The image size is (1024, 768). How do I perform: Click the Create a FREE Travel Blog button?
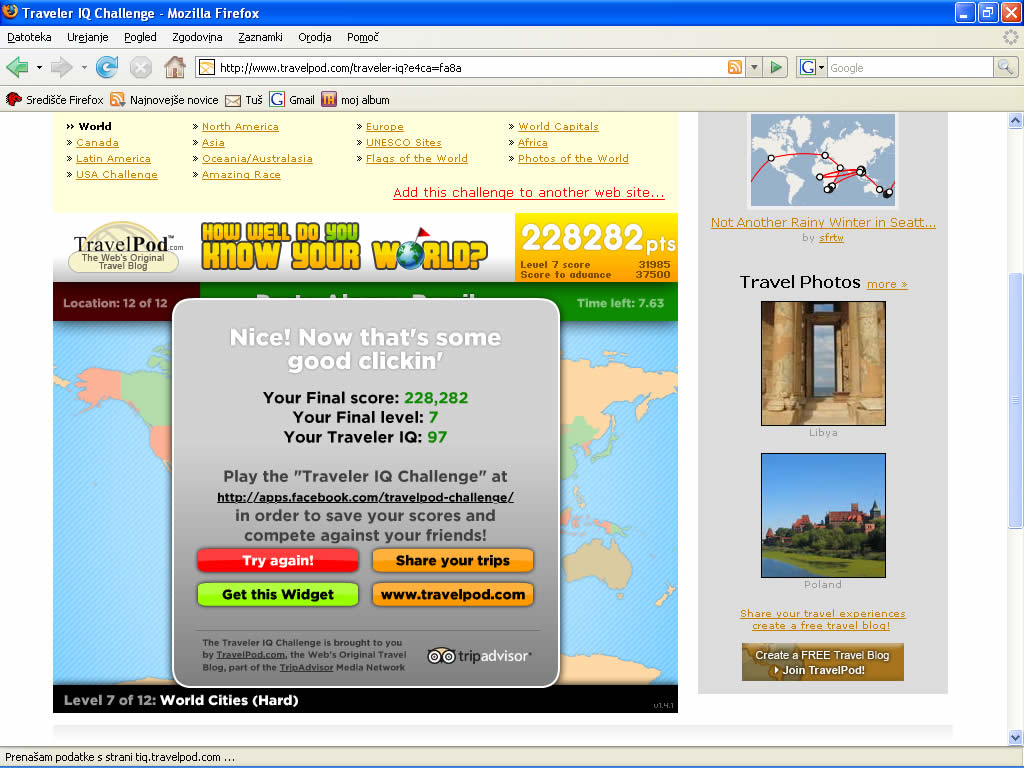823,662
